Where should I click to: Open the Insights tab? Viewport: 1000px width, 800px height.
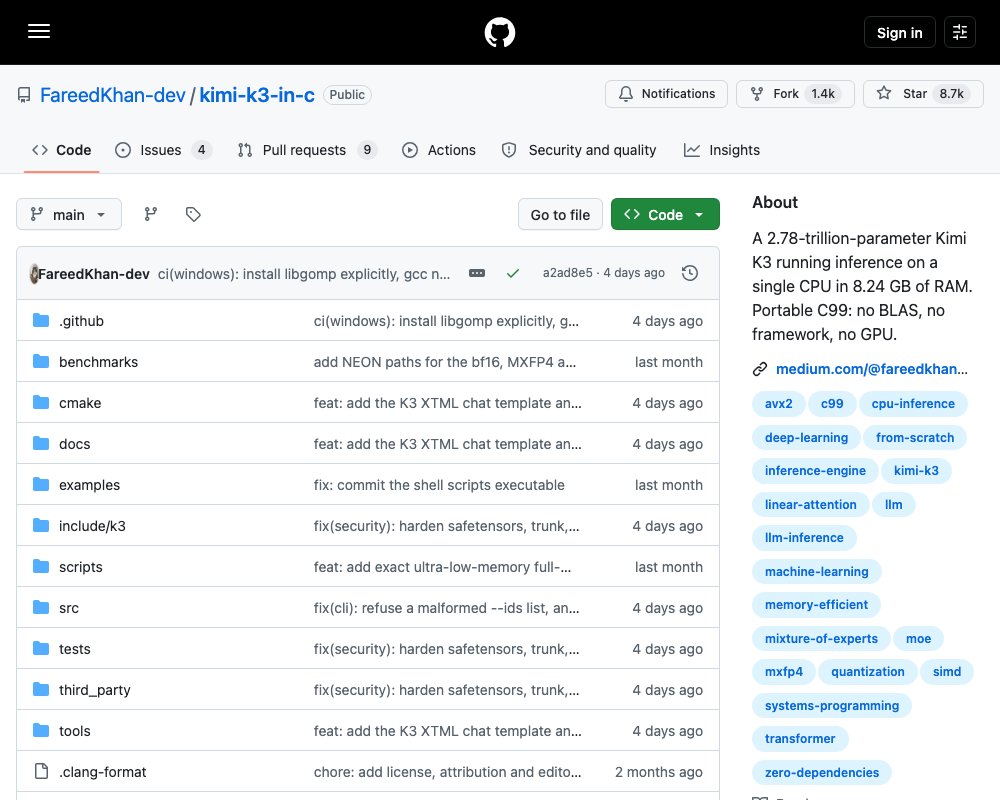click(x=721, y=150)
